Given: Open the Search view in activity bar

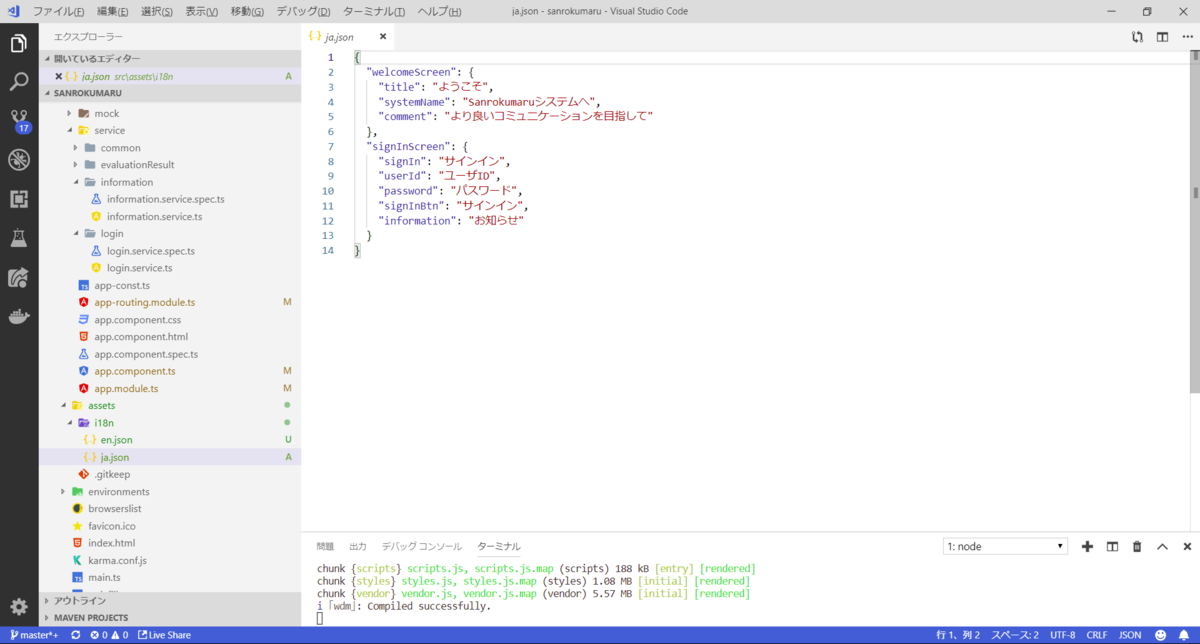Looking at the screenshot, I should click(x=19, y=82).
